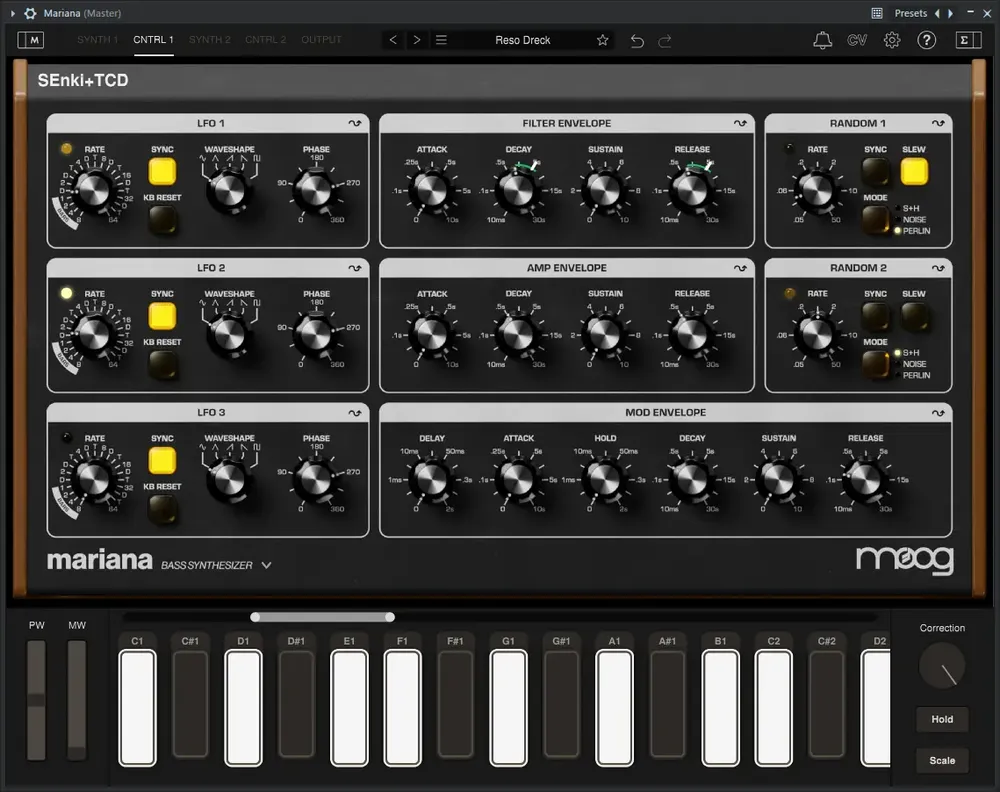Toggle the Random 1 SLEW button
Image resolution: width=1000 pixels, height=792 pixels.
click(914, 171)
